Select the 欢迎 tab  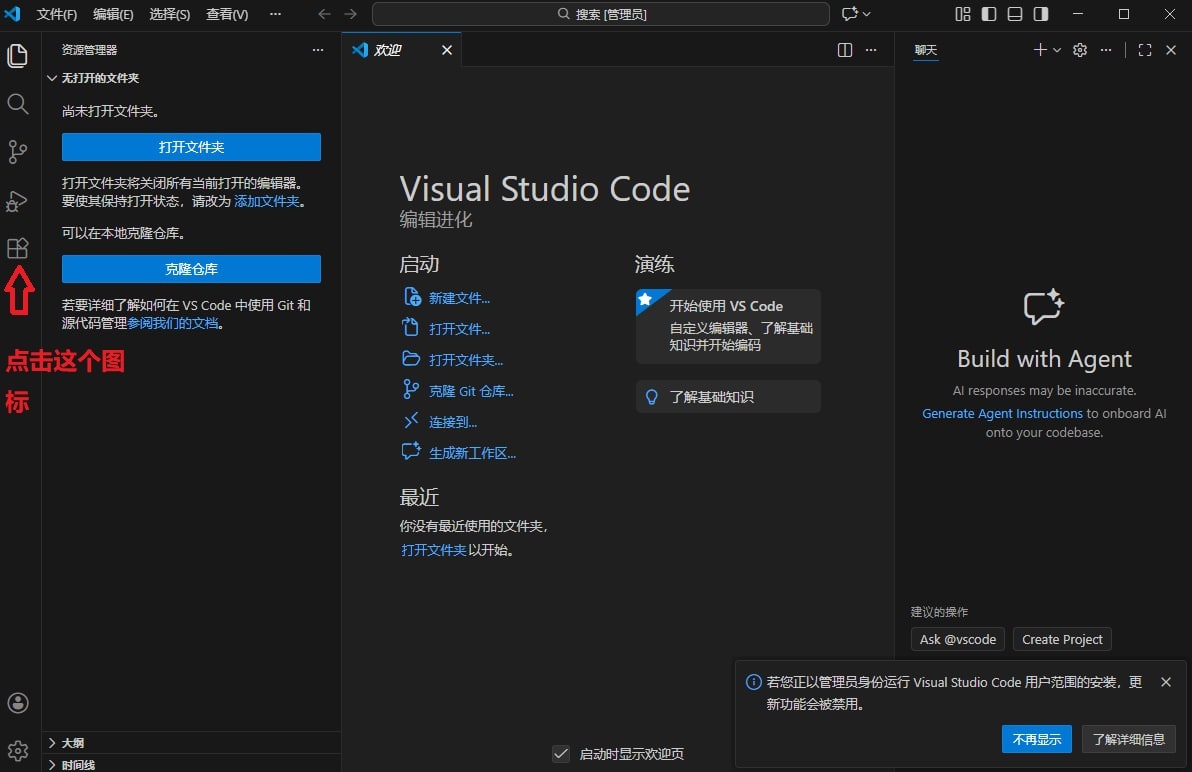click(x=388, y=50)
